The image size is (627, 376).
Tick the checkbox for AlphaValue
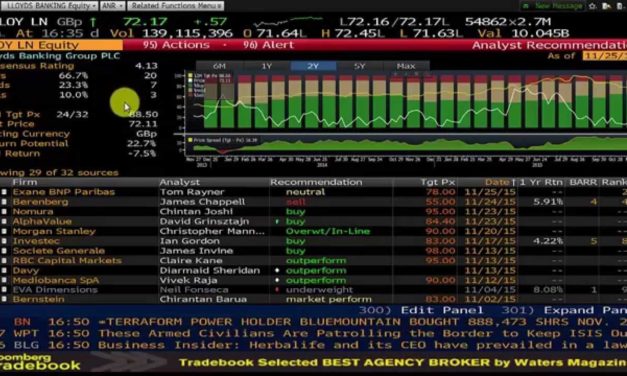(4, 221)
